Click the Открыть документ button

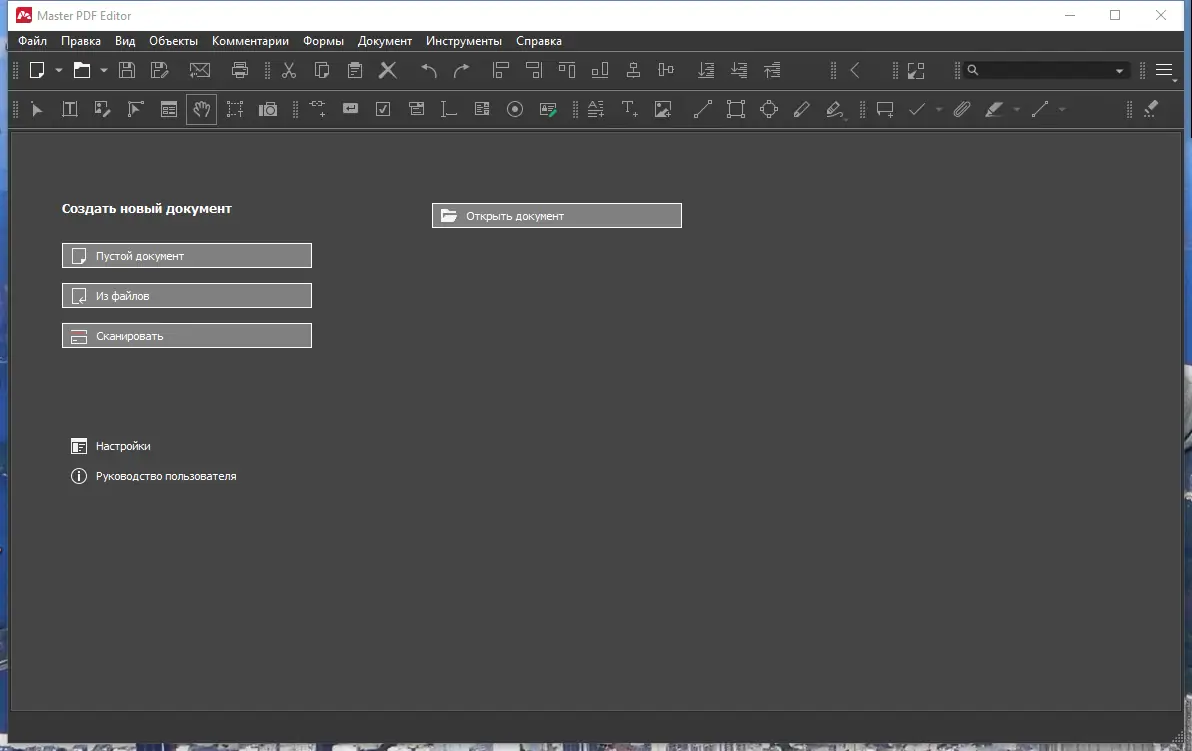click(556, 215)
